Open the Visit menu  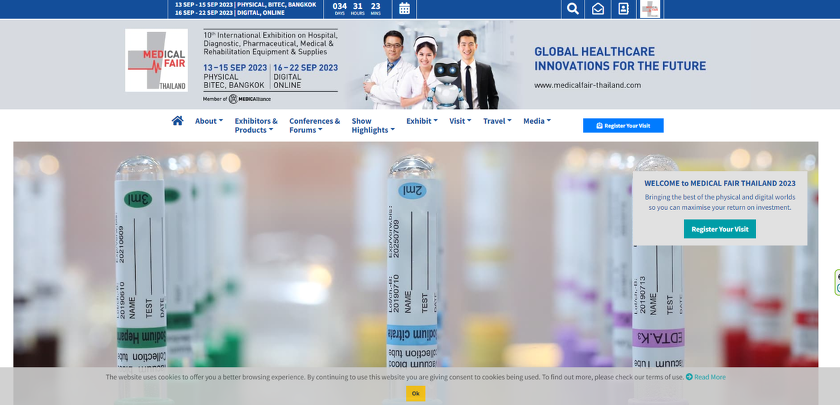coord(460,121)
